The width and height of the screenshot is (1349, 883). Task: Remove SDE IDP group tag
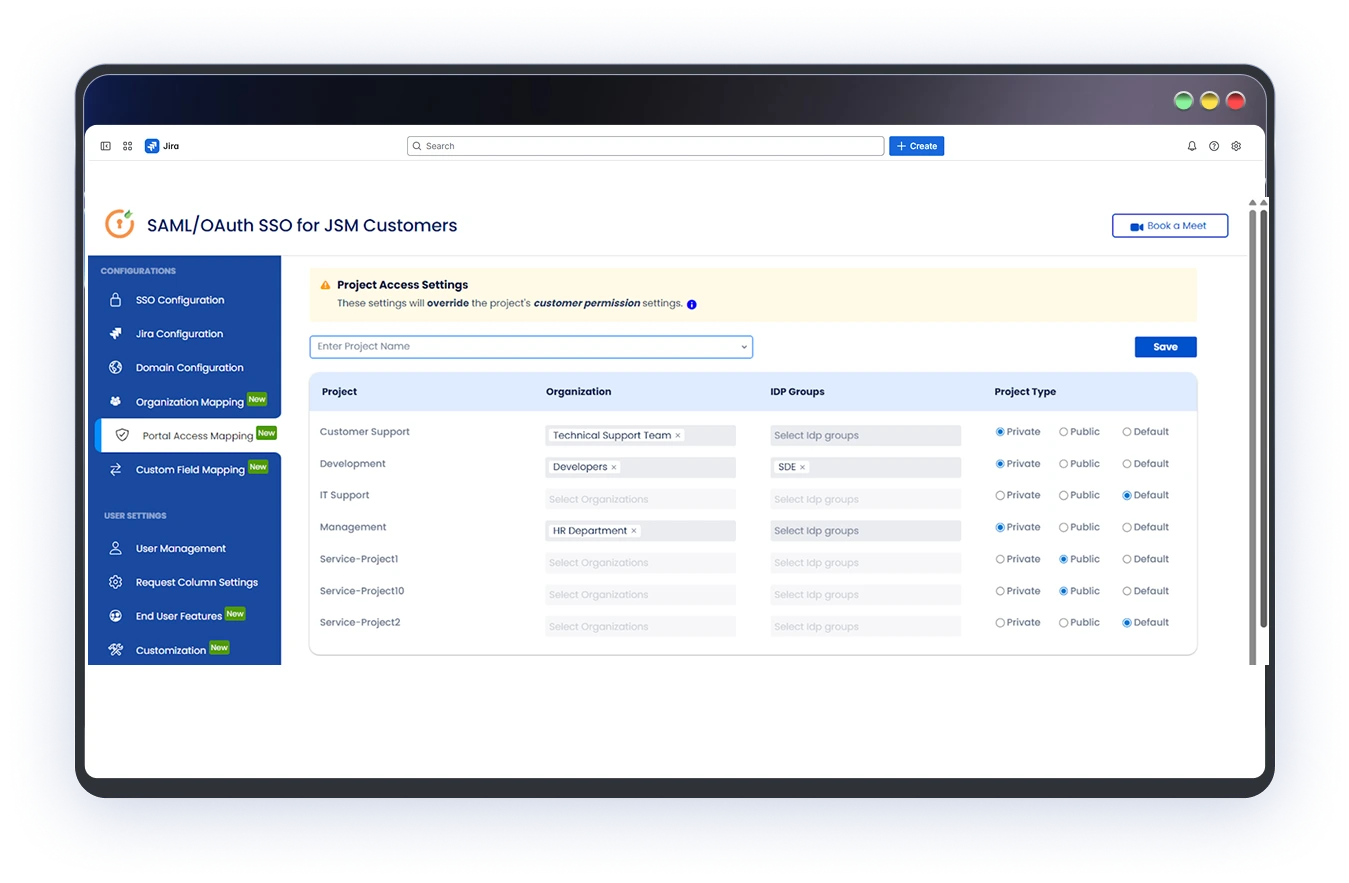pyautogui.click(x=802, y=468)
